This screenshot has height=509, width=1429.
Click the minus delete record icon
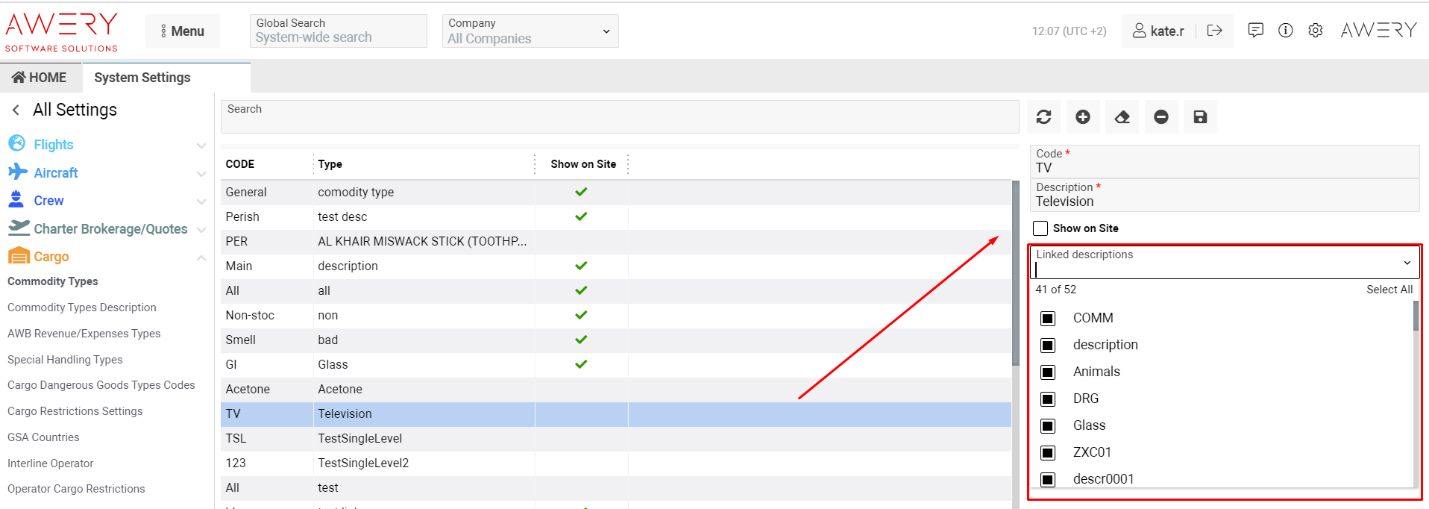1161,117
